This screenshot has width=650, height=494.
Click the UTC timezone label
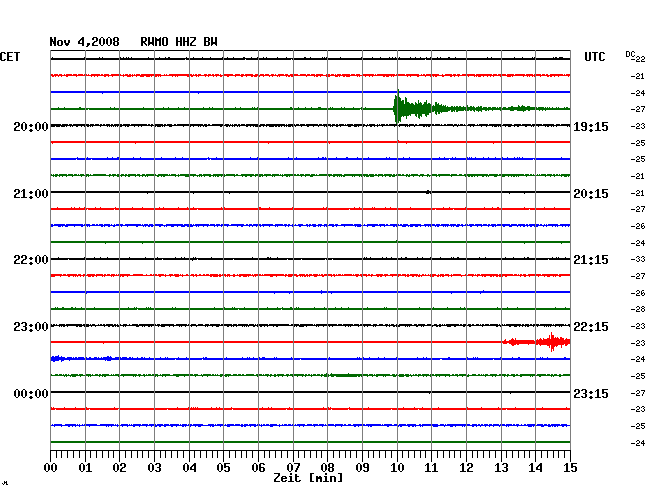[x=594, y=57]
